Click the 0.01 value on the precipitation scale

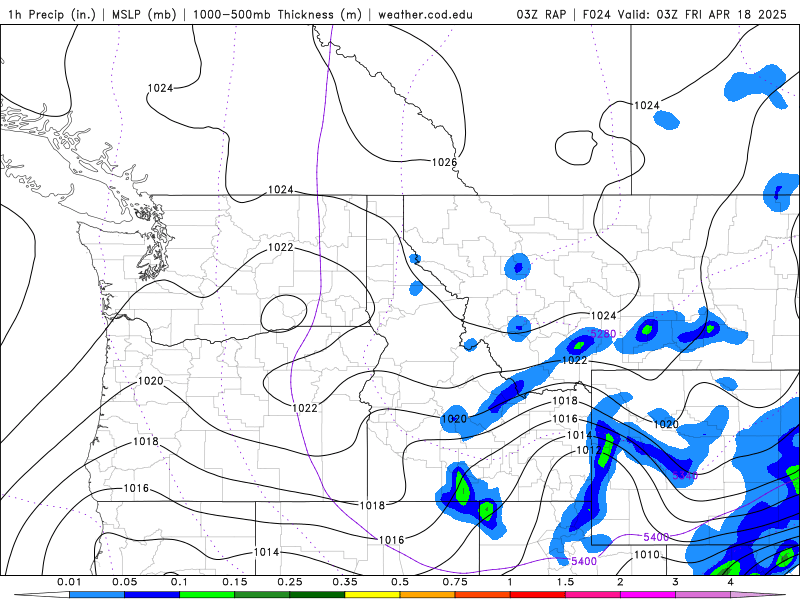[69, 582]
